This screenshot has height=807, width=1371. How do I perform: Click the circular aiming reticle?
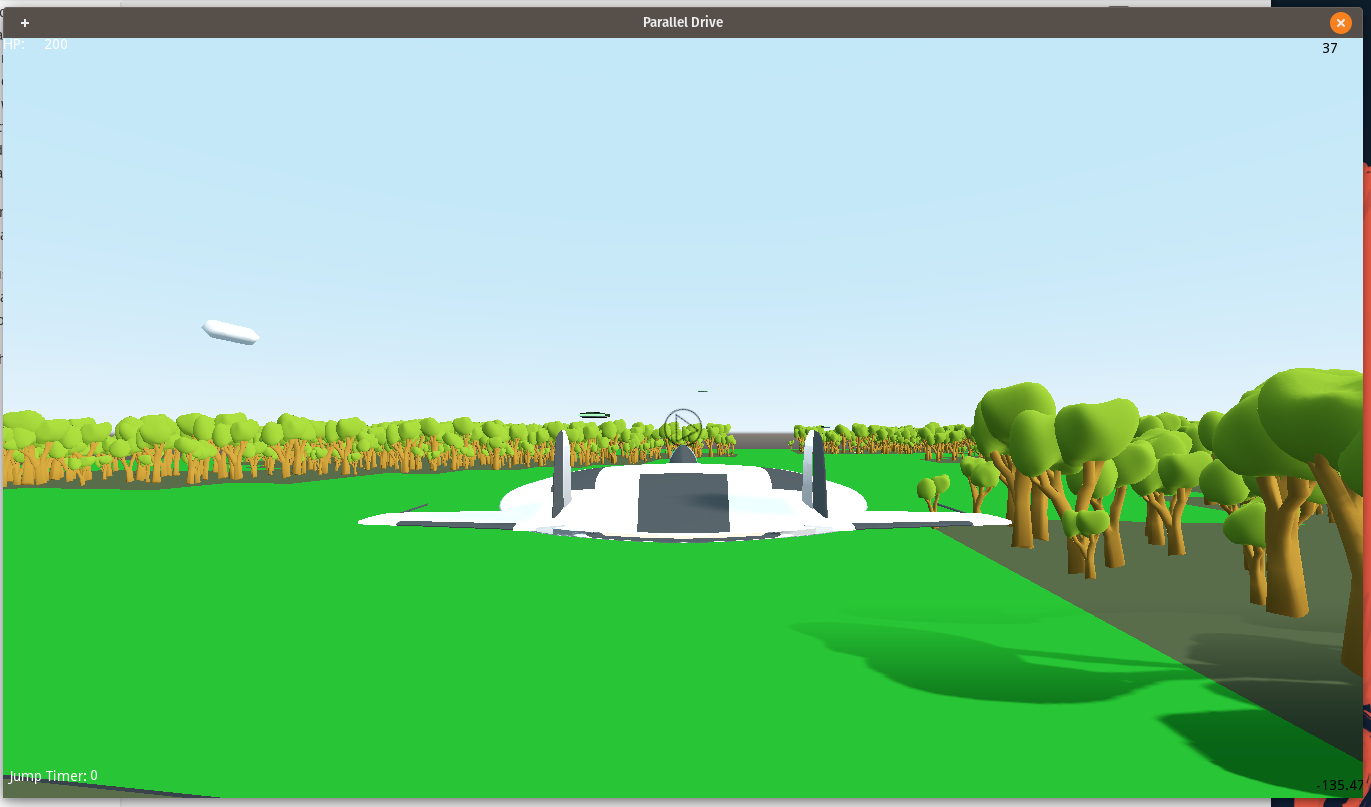(682, 427)
